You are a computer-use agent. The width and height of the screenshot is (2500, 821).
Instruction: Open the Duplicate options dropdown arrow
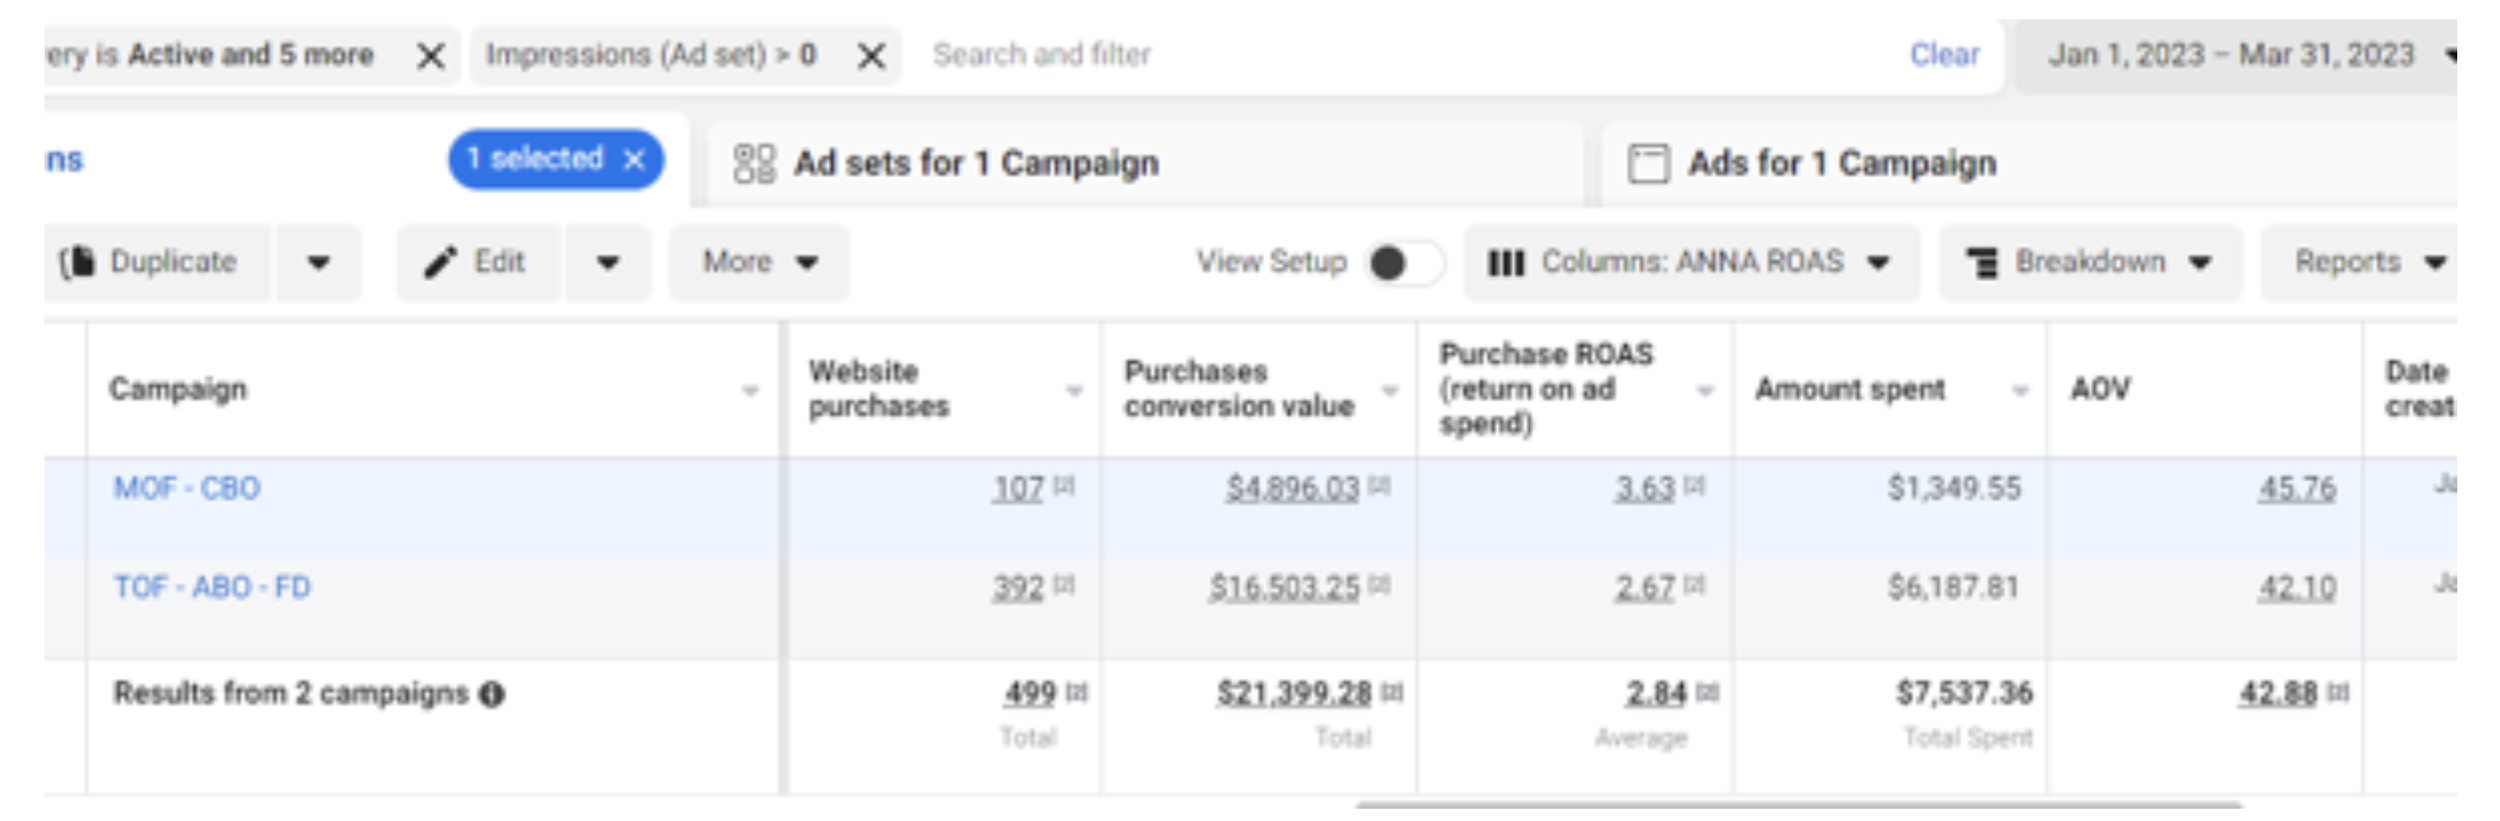(318, 263)
